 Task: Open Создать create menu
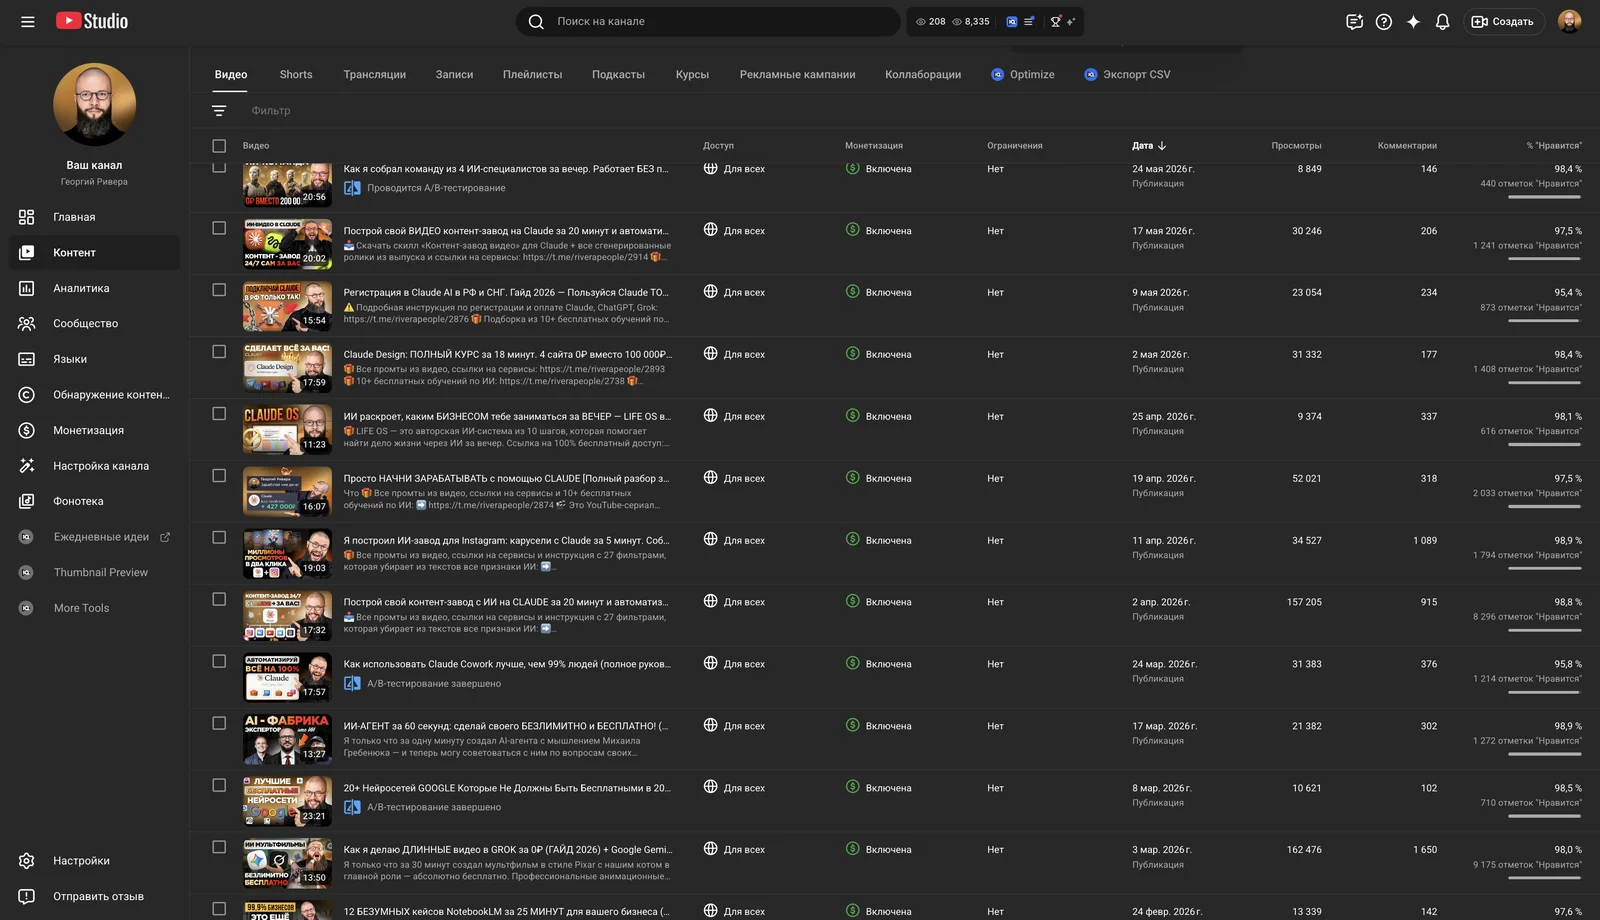tap(1503, 21)
